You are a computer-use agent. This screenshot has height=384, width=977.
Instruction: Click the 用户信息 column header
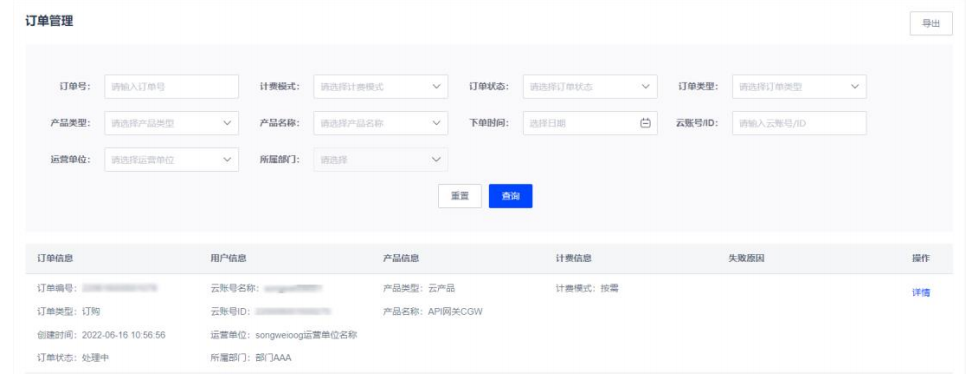(229, 258)
